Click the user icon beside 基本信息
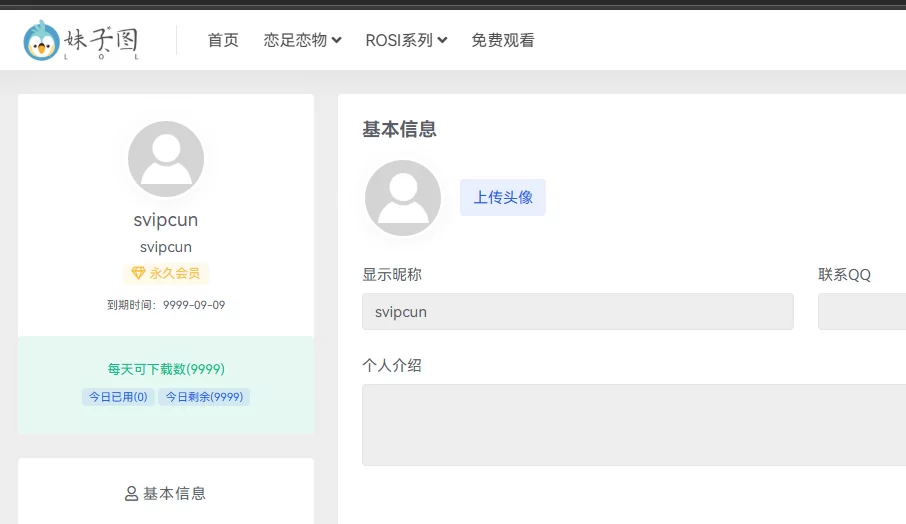This screenshot has width=906, height=524. tap(132, 493)
